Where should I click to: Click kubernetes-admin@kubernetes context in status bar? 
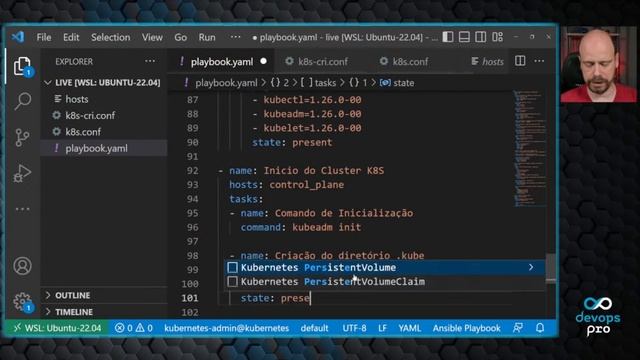click(x=227, y=328)
